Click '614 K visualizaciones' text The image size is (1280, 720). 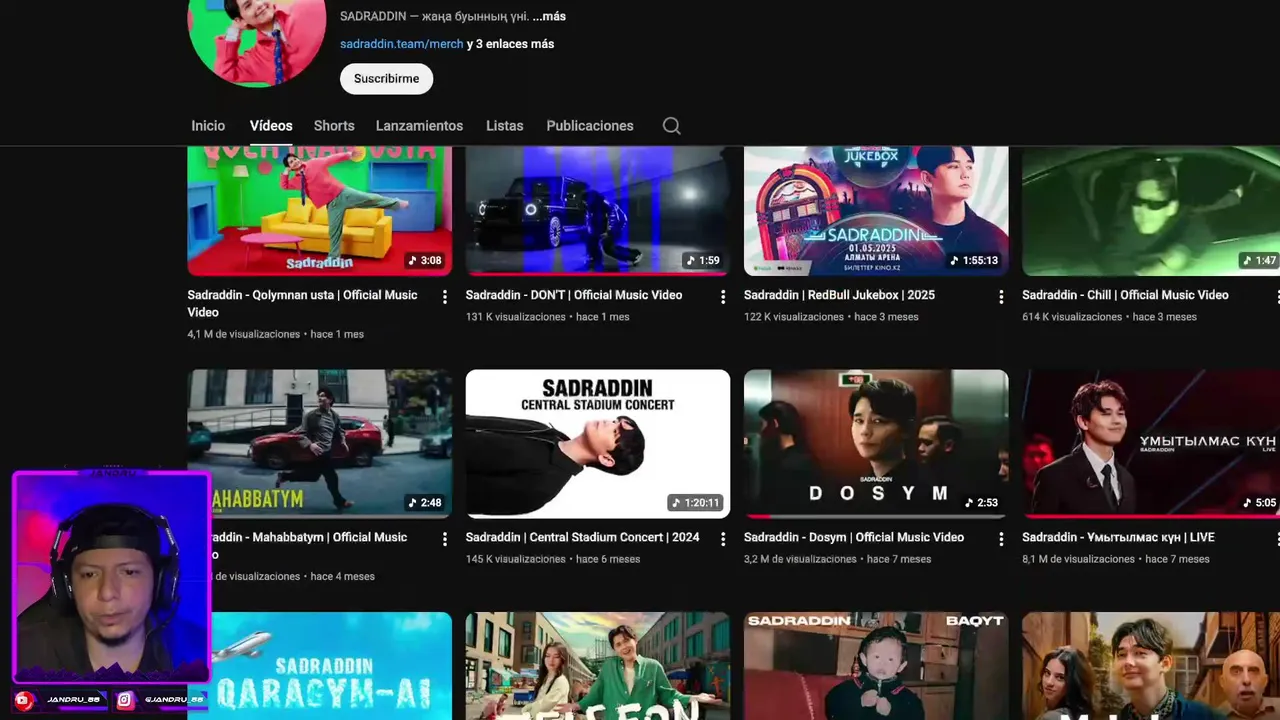click(x=1072, y=317)
